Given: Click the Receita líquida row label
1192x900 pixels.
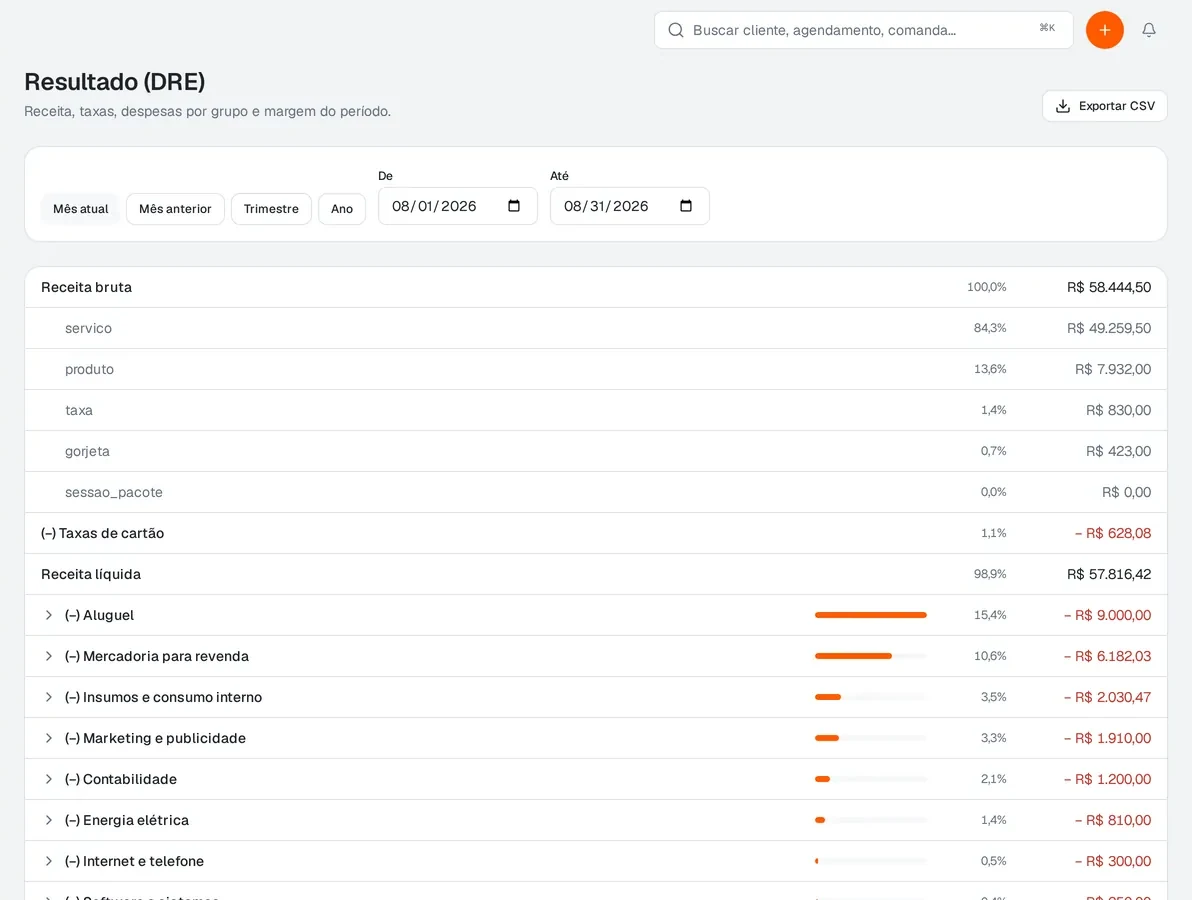Looking at the screenshot, I should tap(91, 575).
